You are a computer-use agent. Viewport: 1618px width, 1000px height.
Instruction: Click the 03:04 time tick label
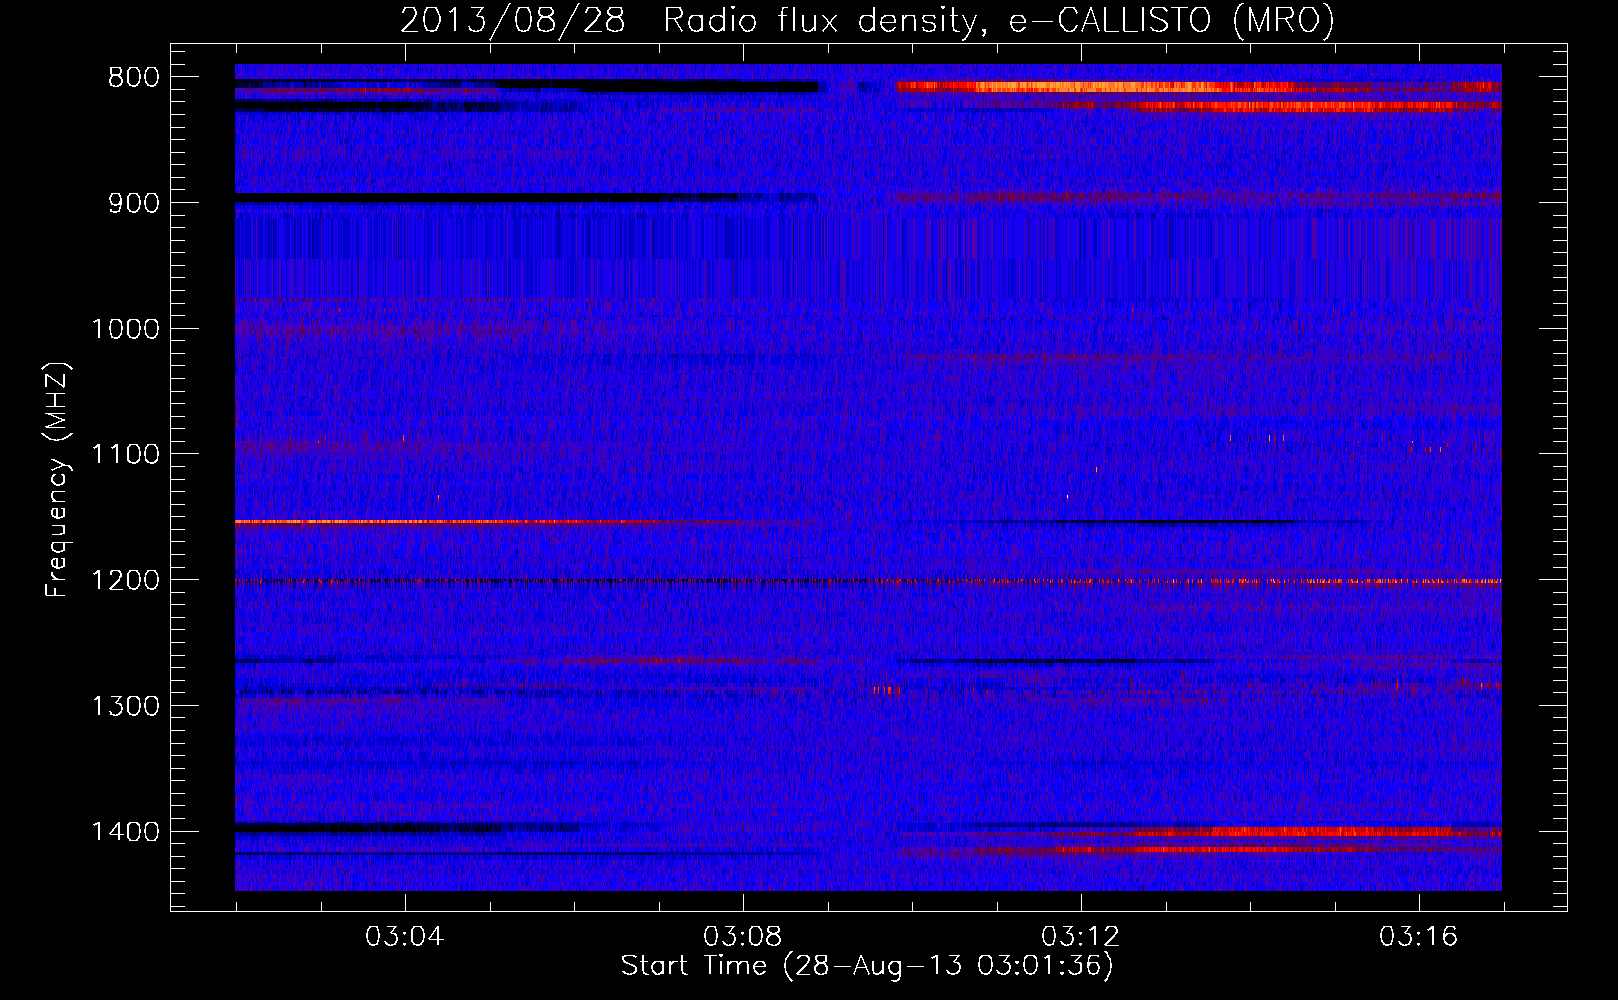405,937
